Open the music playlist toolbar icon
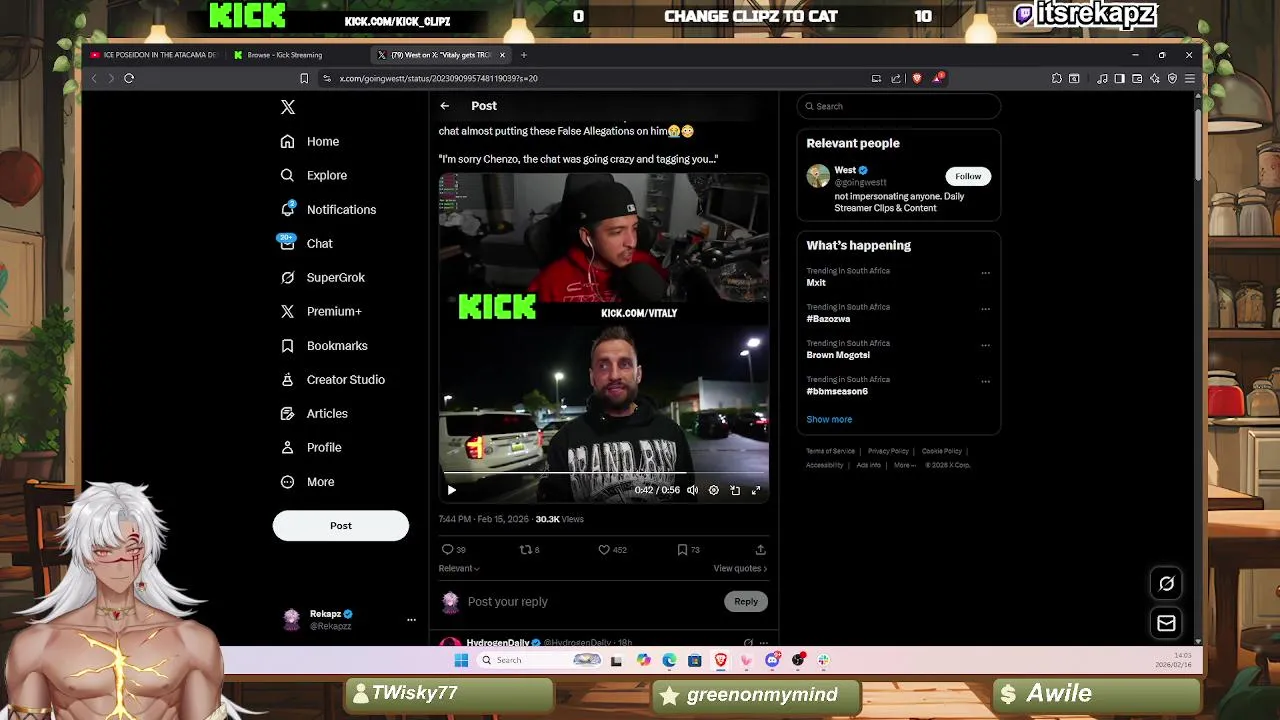The width and height of the screenshot is (1280, 720). [x=1102, y=78]
